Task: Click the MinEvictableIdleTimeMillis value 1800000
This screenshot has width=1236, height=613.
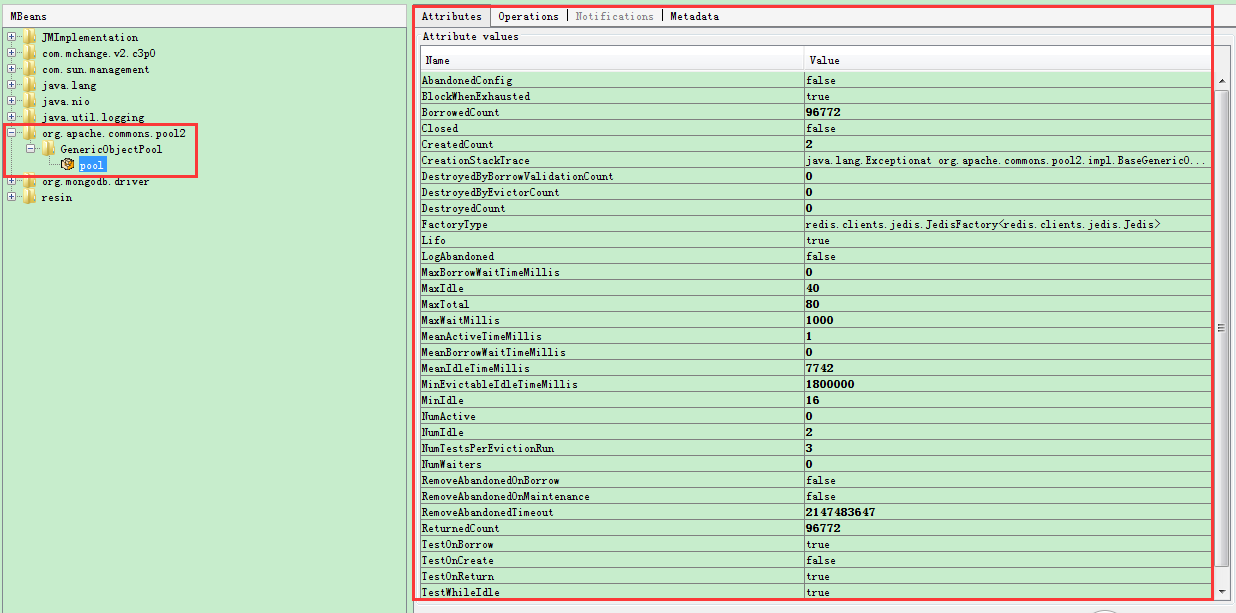Action: 830,384
